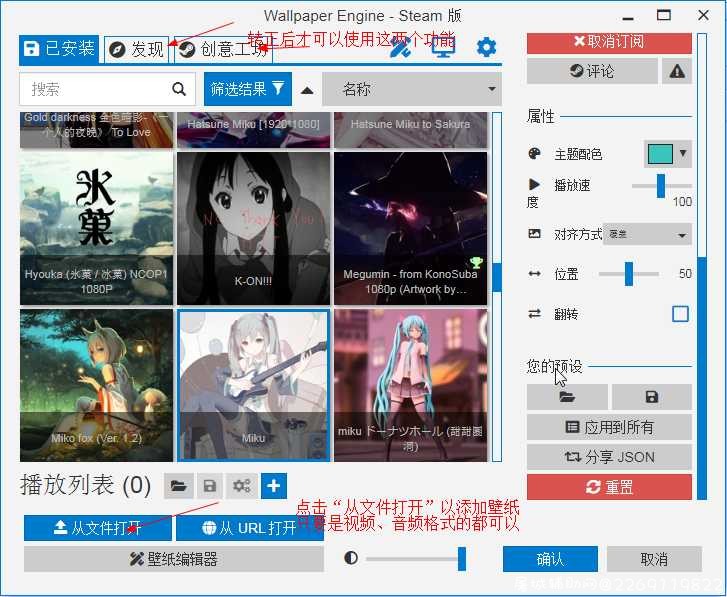Select the Hatsune Miku to Sakura wallpaper
The image size is (727, 597).
(410, 129)
